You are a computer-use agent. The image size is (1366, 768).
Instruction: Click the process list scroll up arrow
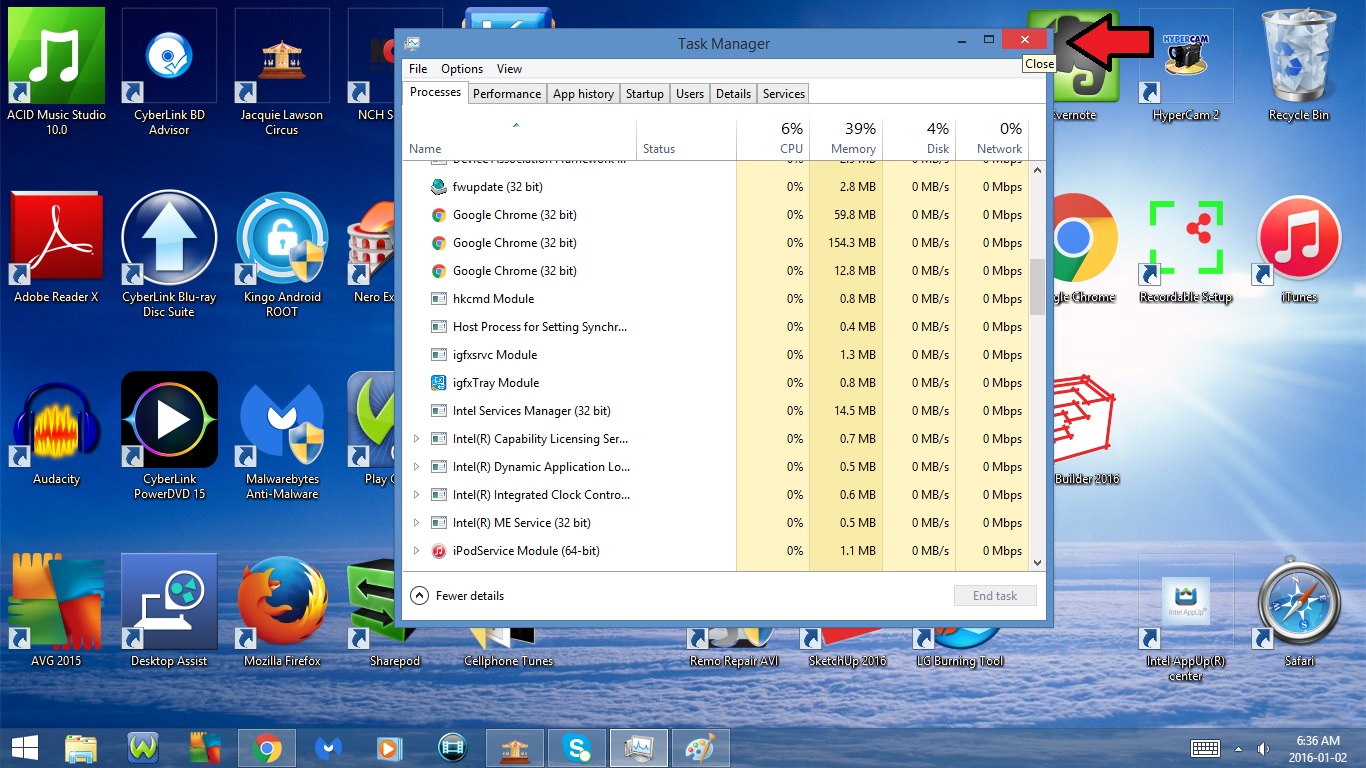(x=1037, y=170)
